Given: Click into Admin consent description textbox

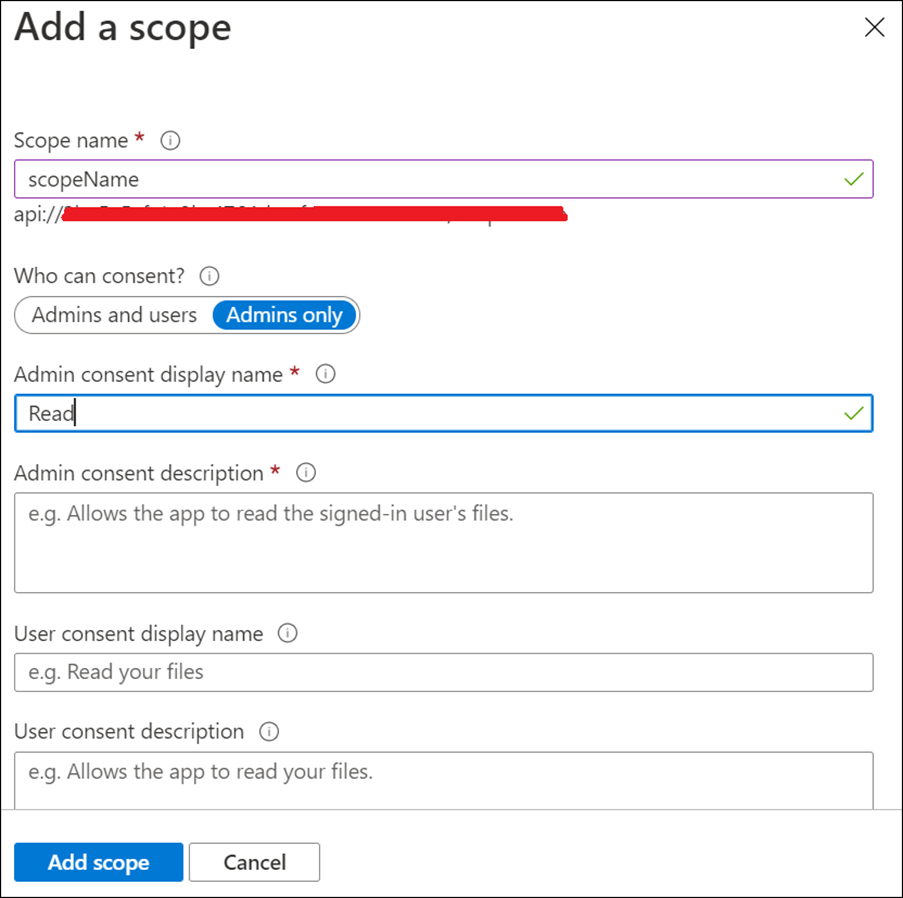Looking at the screenshot, I should pos(443,542).
